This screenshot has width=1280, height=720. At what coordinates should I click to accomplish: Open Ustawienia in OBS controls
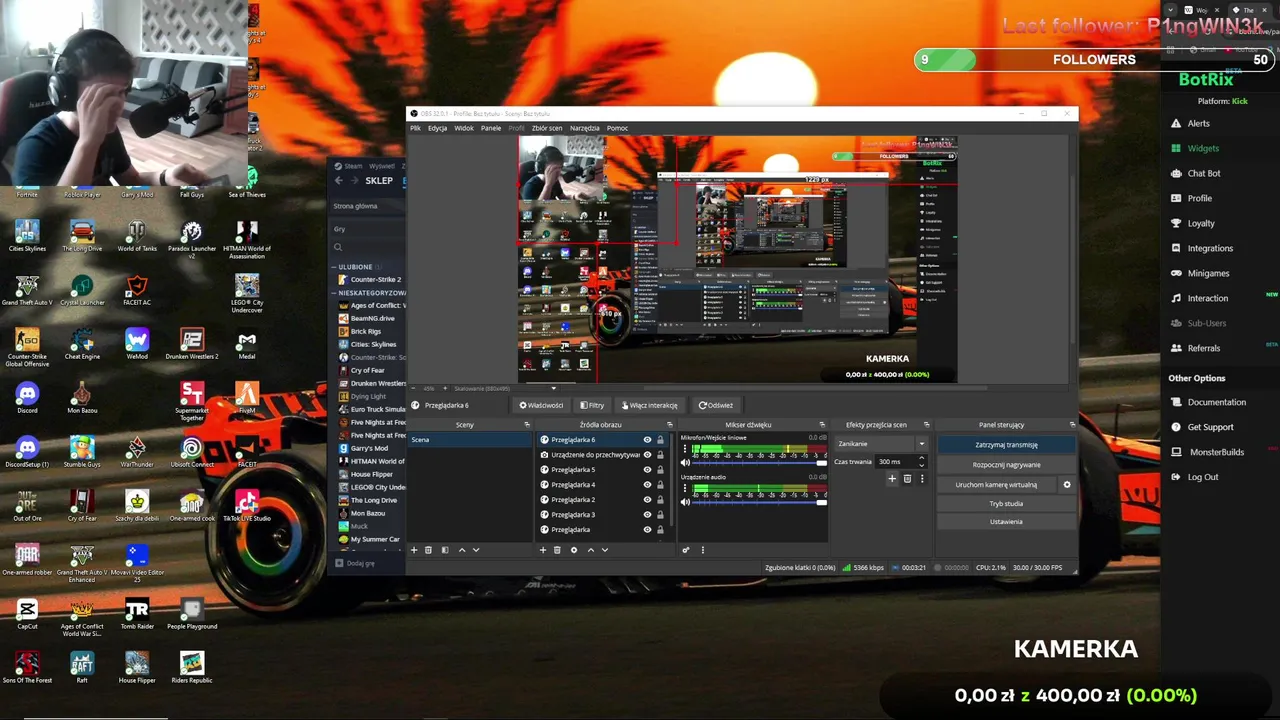1006,522
